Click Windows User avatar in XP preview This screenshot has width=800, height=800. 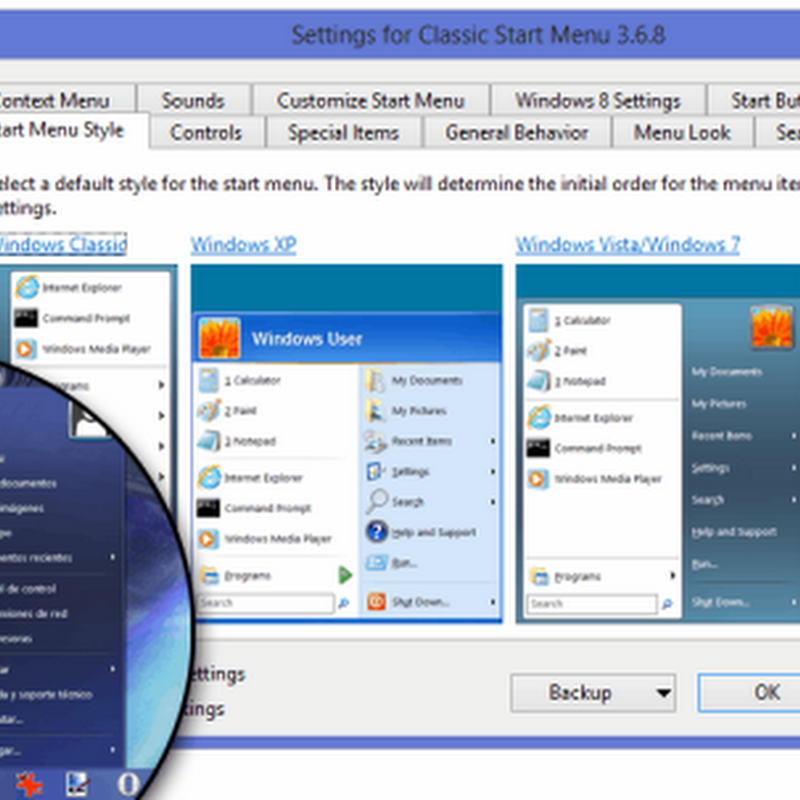point(219,338)
